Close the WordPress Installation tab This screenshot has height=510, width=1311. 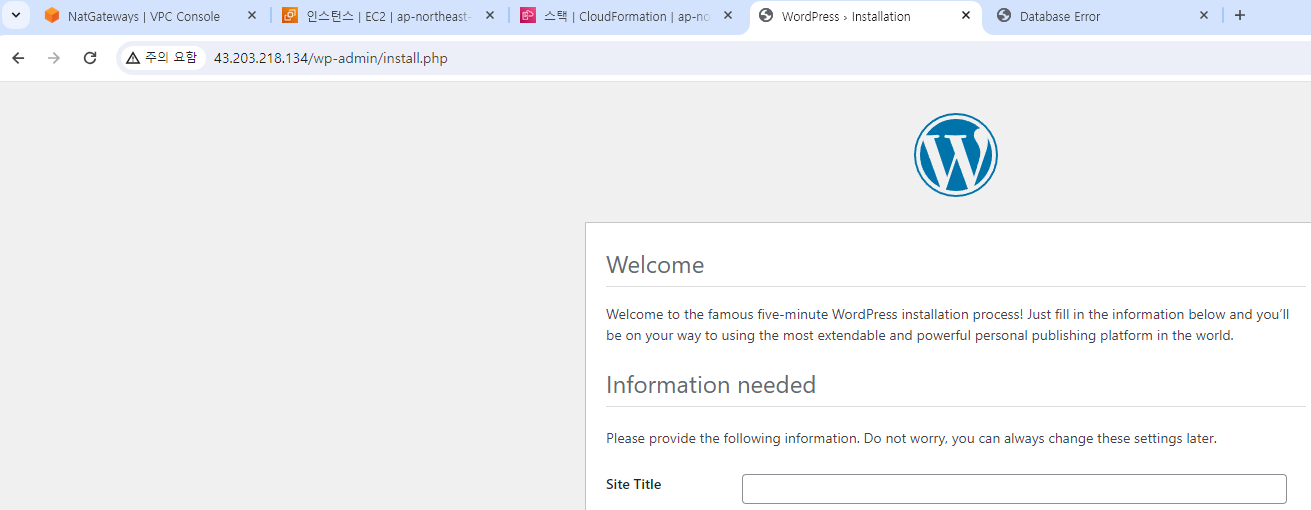click(x=965, y=16)
